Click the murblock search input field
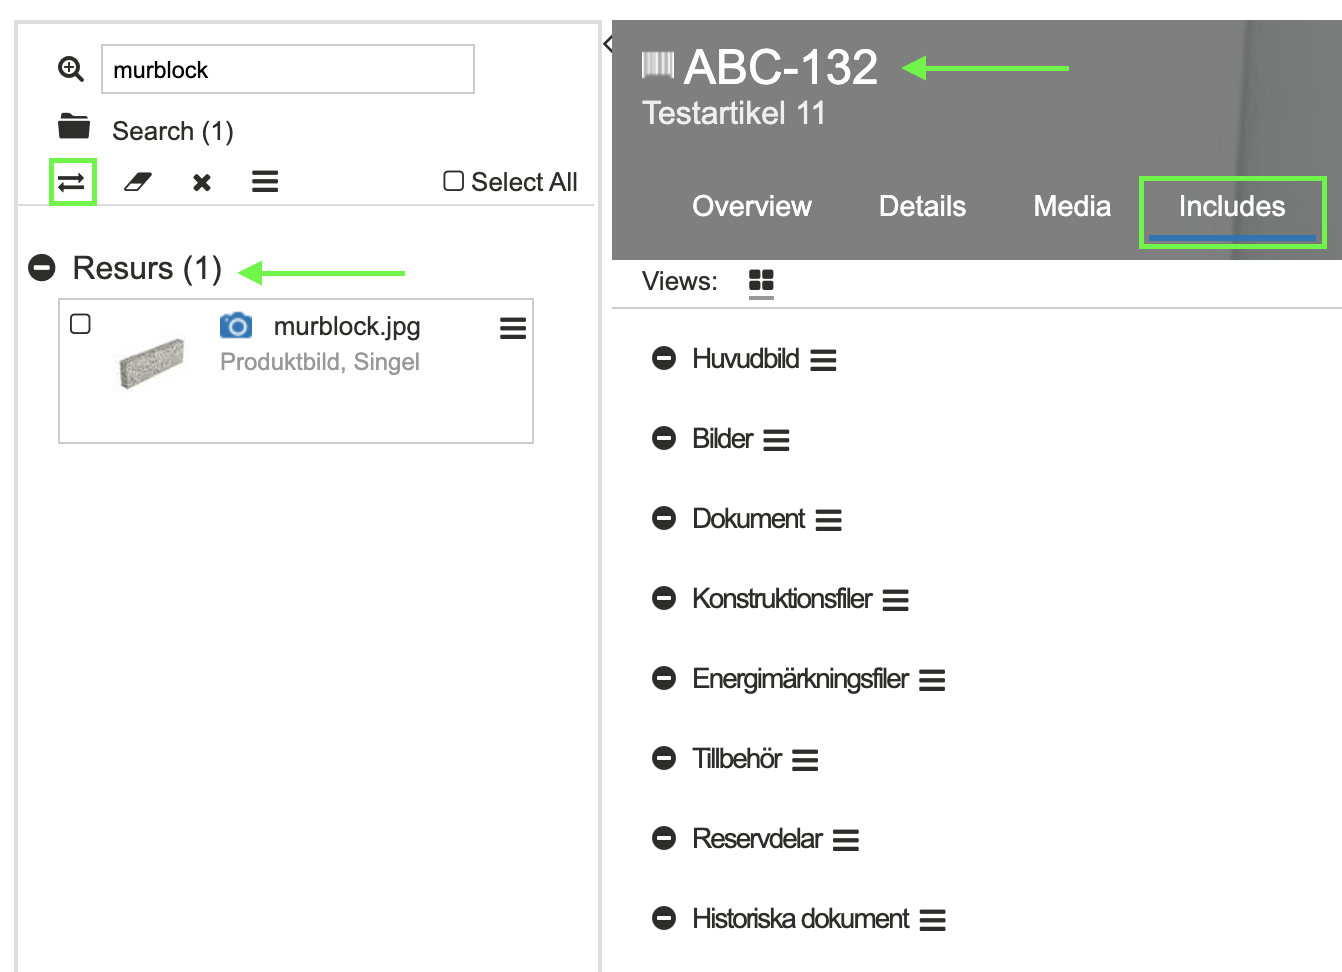Image resolution: width=1342 pixels, height=972 pixels. (288, 70)
